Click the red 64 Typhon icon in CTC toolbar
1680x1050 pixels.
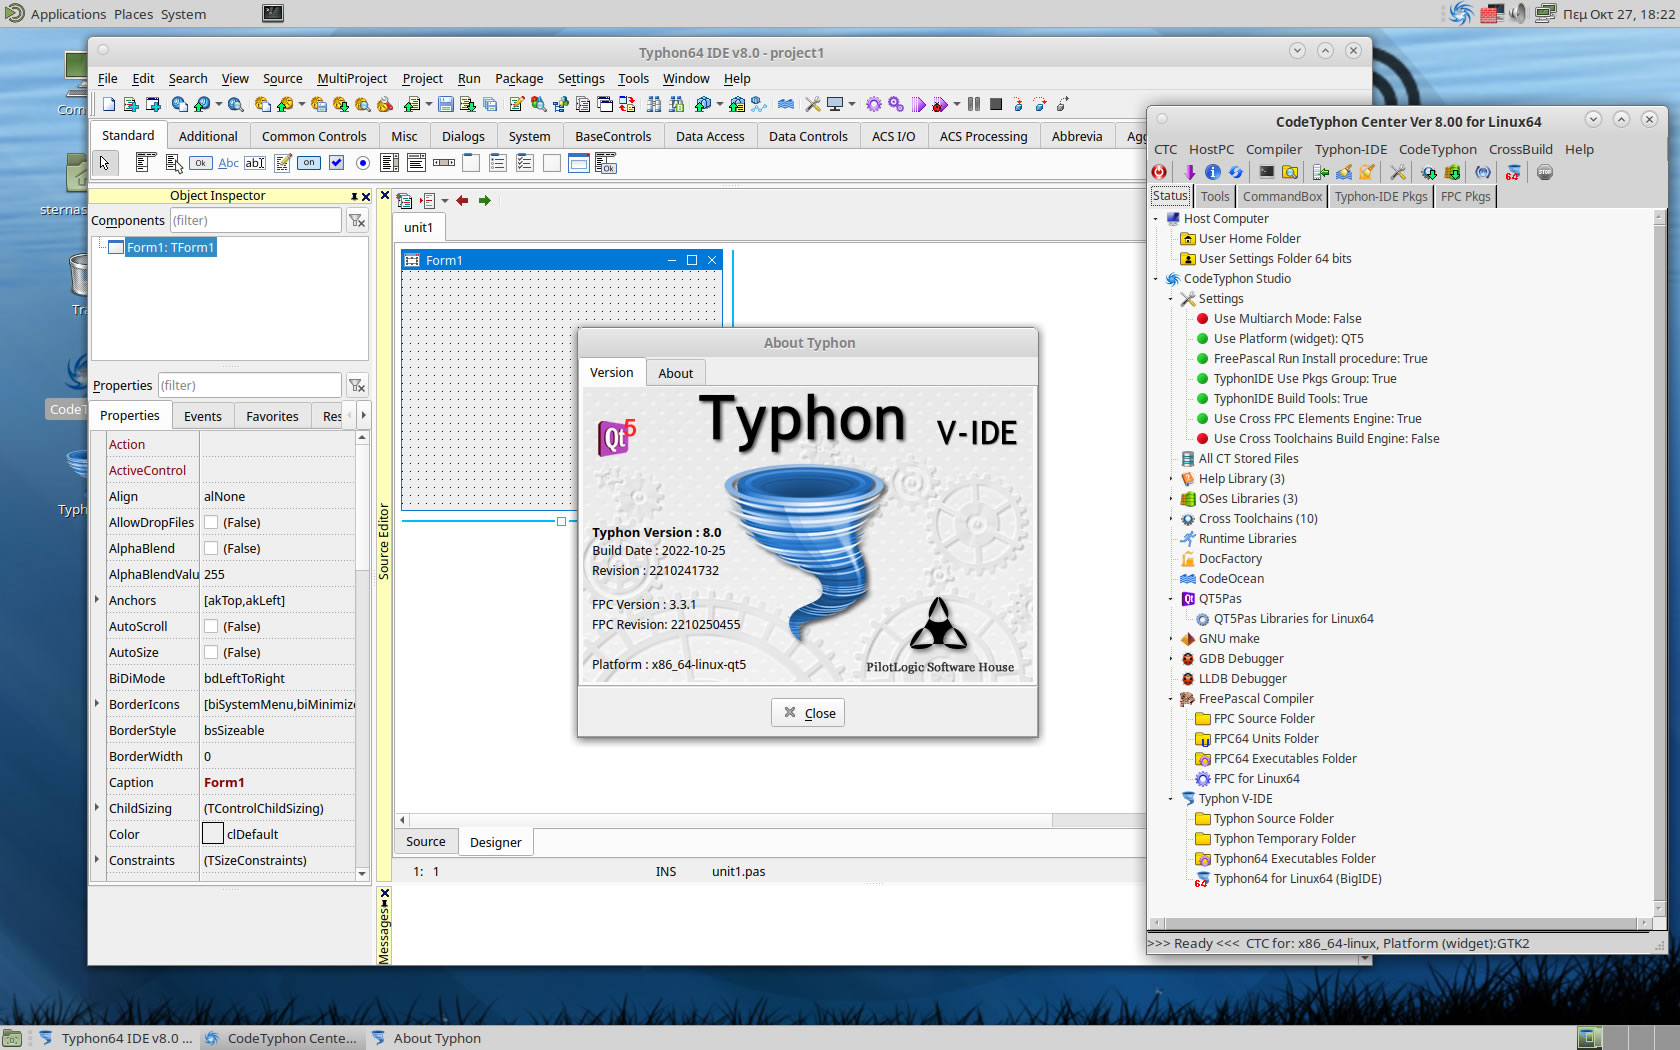(x=1512, y=172)
